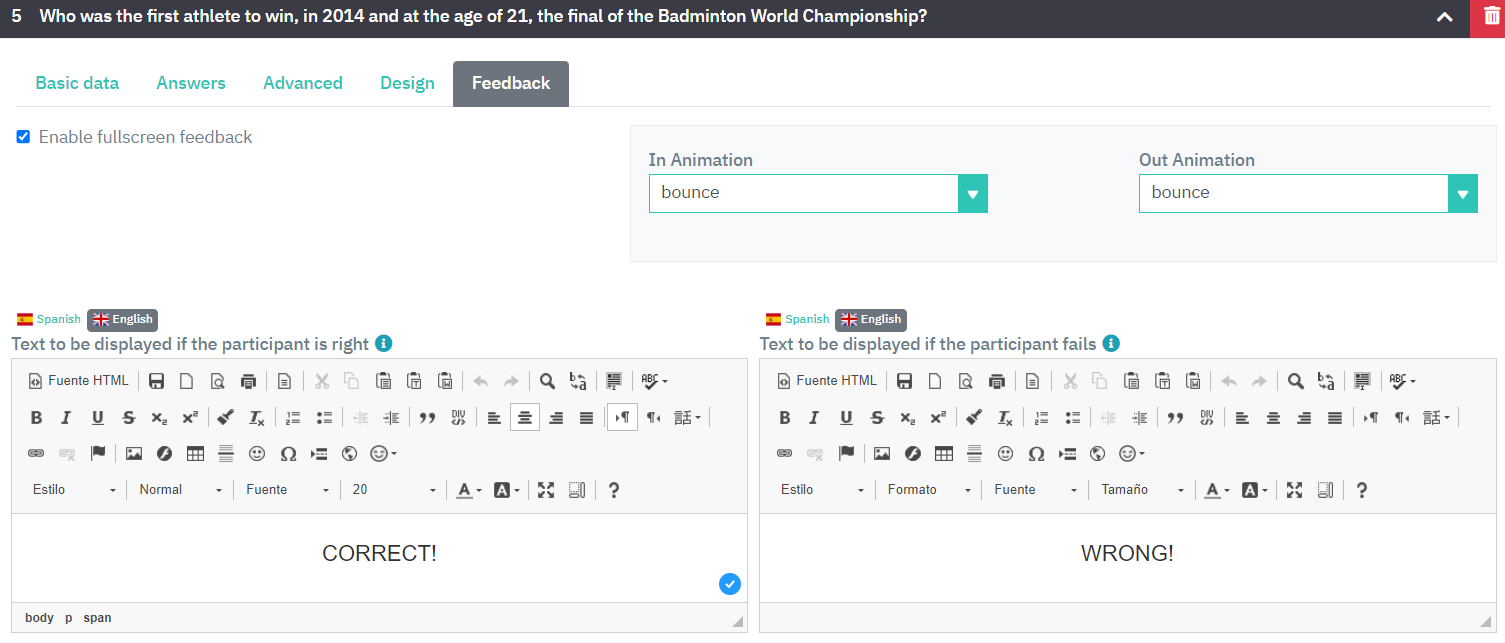Center-align text in the participant-fails editor
The image size is (1505, 643).
click(1273, 418)
